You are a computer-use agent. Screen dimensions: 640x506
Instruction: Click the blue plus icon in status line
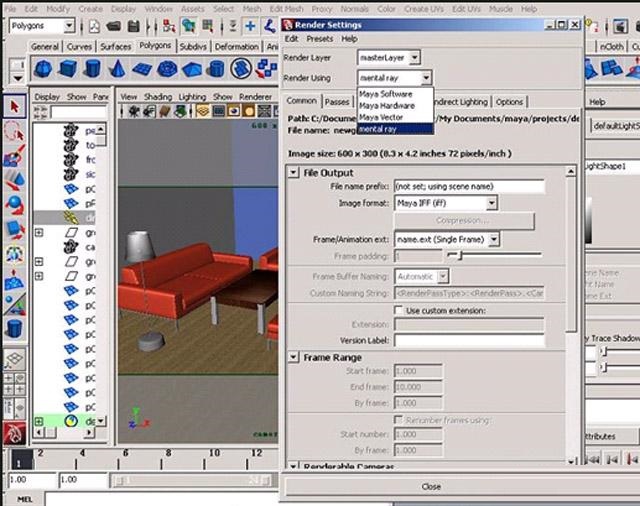(250, 27)
